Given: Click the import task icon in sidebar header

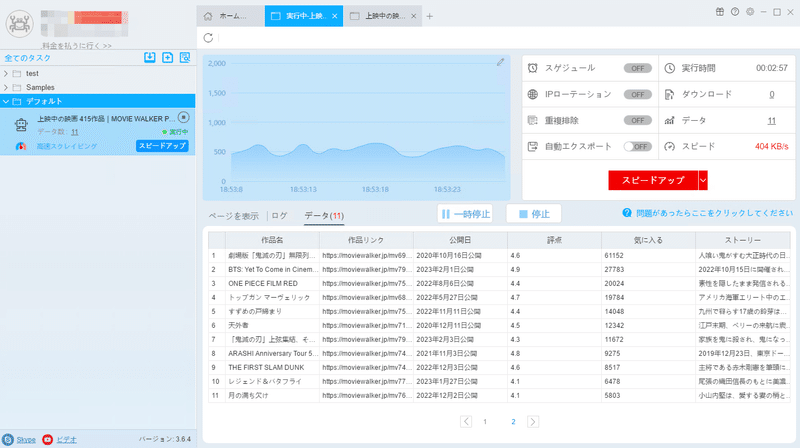Looking at the screenshot, I should point(149,58).
